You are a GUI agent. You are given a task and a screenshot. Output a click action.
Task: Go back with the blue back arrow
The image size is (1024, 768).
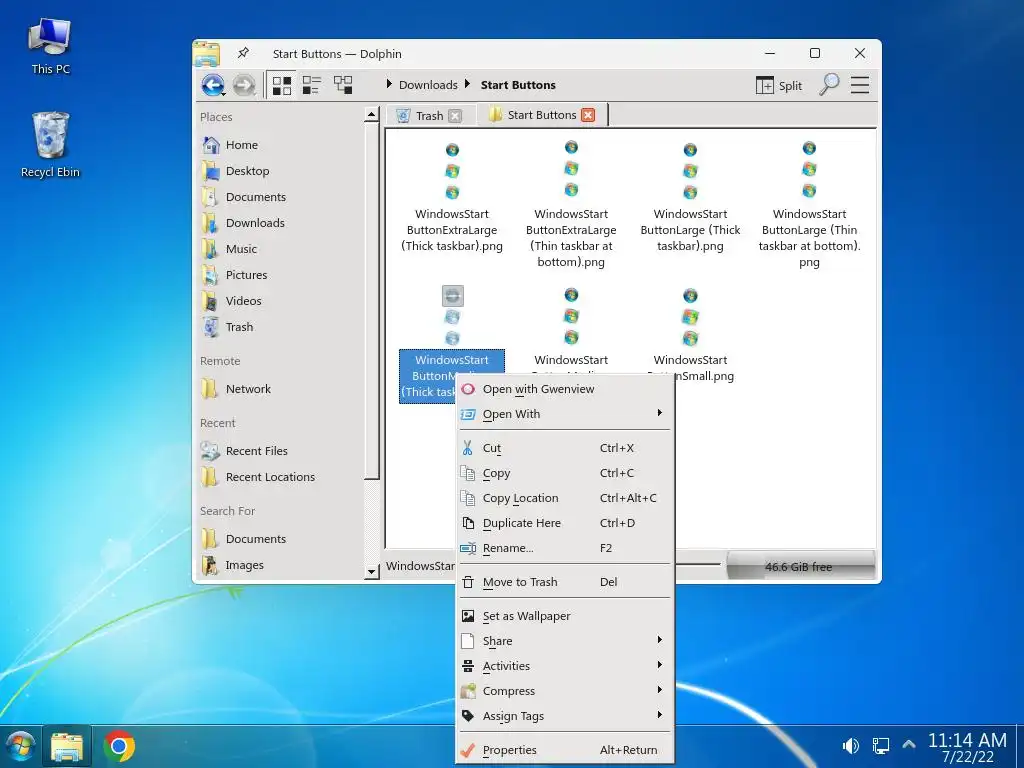pyautogui.click(x=213, y=85)
